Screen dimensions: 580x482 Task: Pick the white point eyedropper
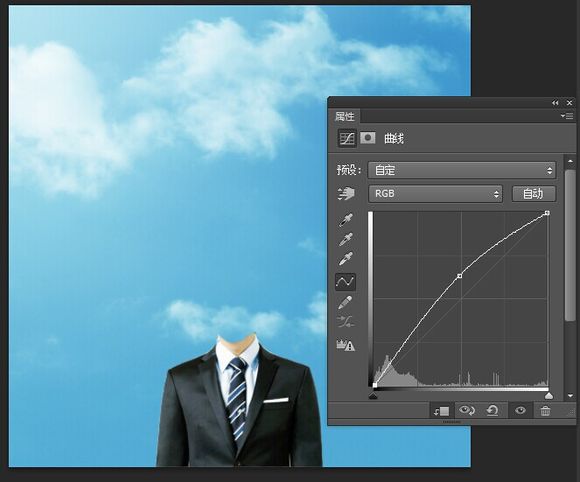(346, 259)
